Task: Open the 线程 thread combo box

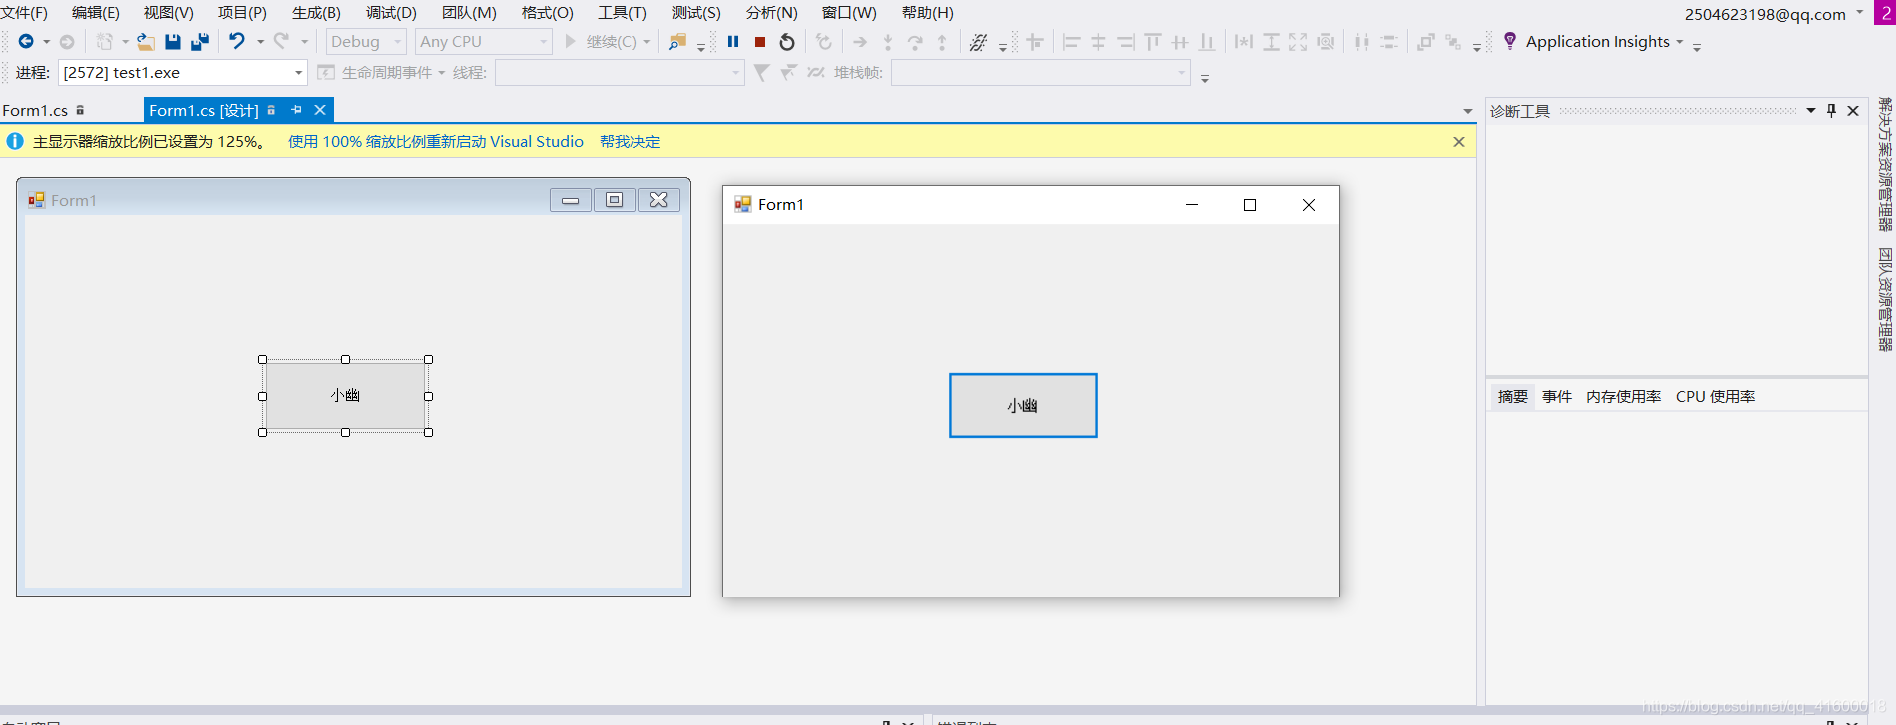Action: pos(620,73)
